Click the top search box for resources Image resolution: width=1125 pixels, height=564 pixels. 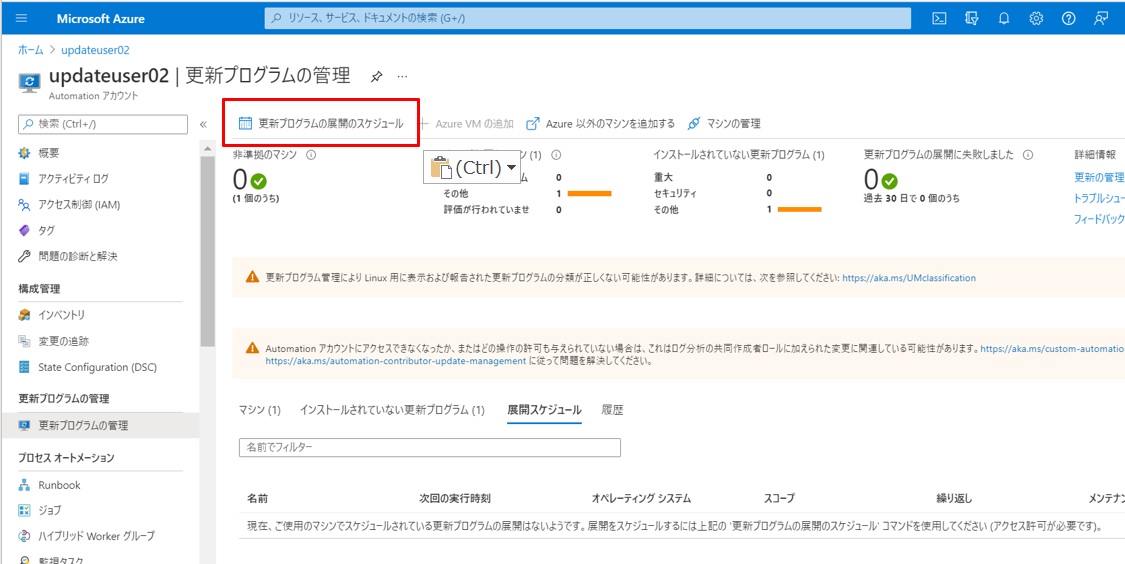(x=588, y=19)
